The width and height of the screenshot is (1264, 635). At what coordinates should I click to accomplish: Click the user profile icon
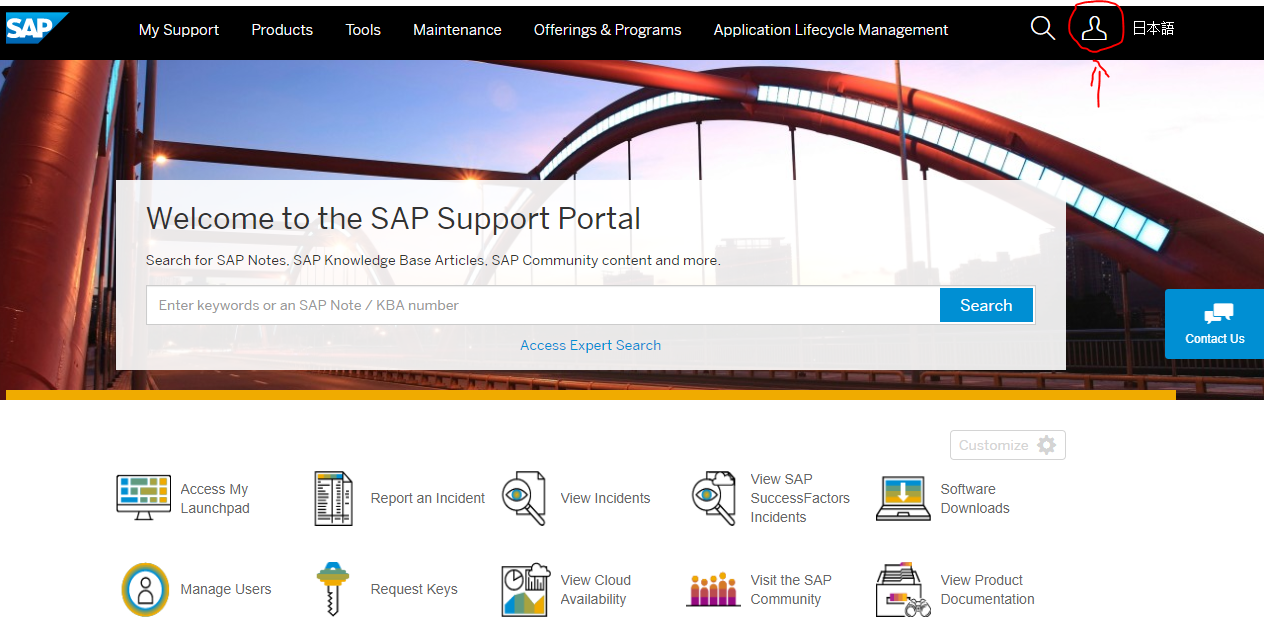pos(1095,29)
